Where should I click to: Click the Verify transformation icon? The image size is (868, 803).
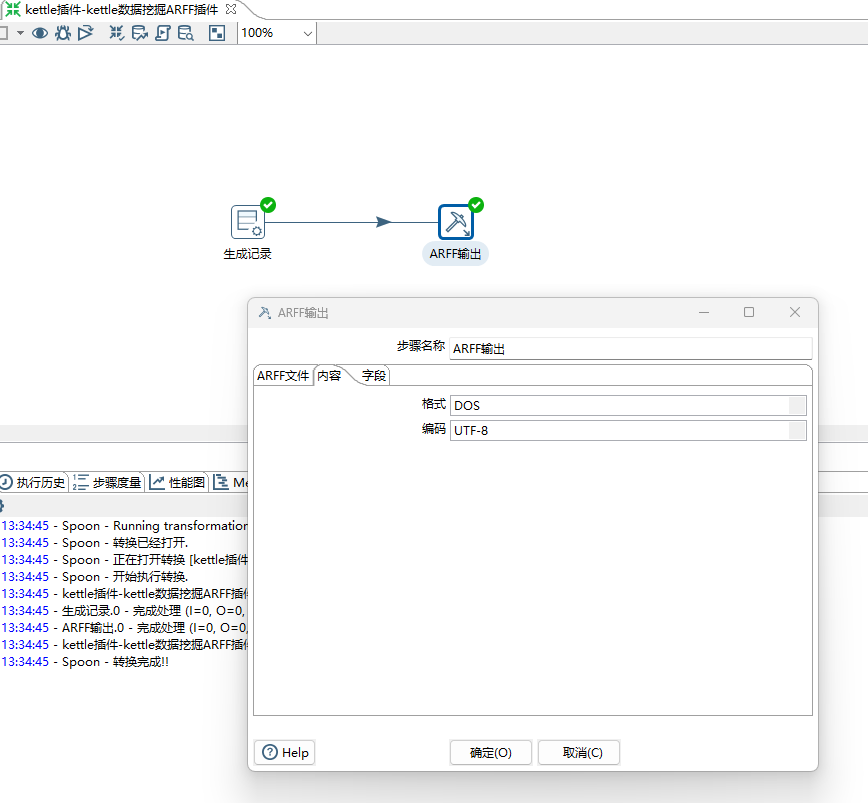click(116, 33)
